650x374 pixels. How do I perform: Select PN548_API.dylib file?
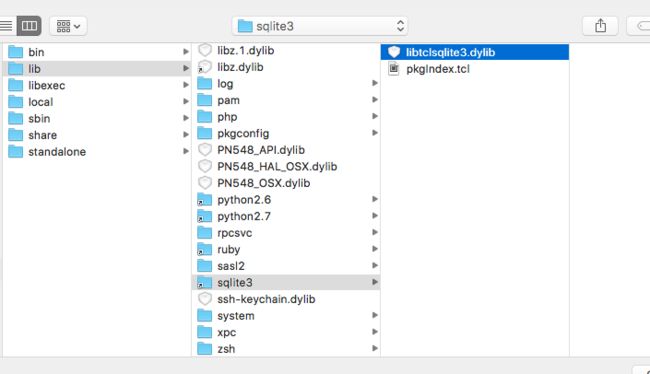pos(286,150)
